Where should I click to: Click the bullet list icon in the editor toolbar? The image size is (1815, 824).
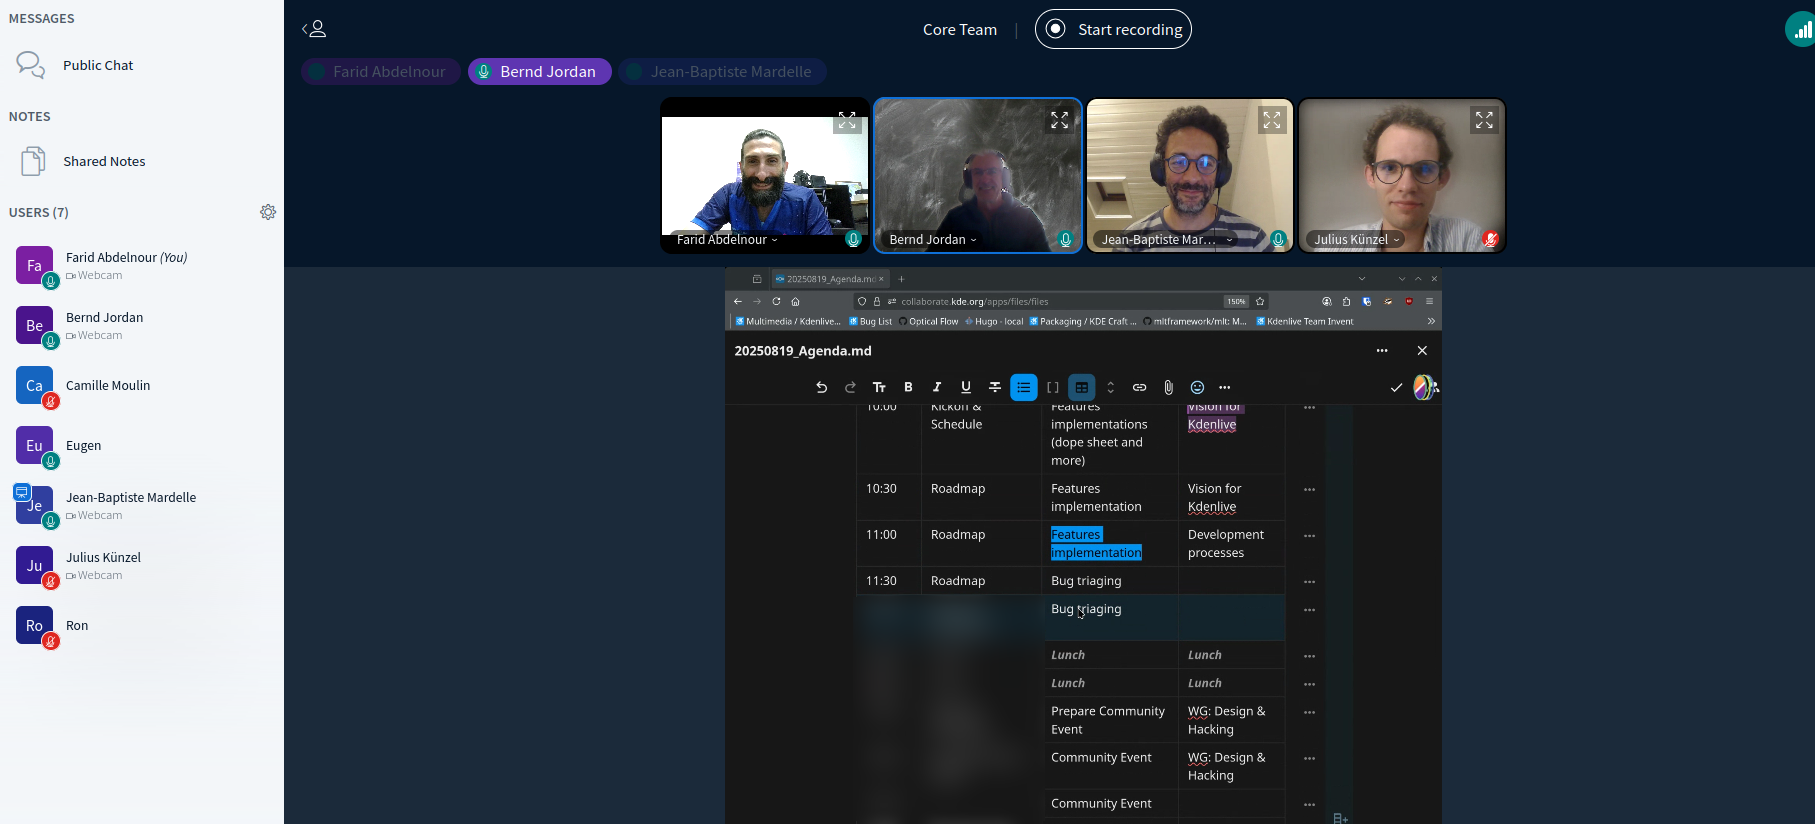[1023, 387]
